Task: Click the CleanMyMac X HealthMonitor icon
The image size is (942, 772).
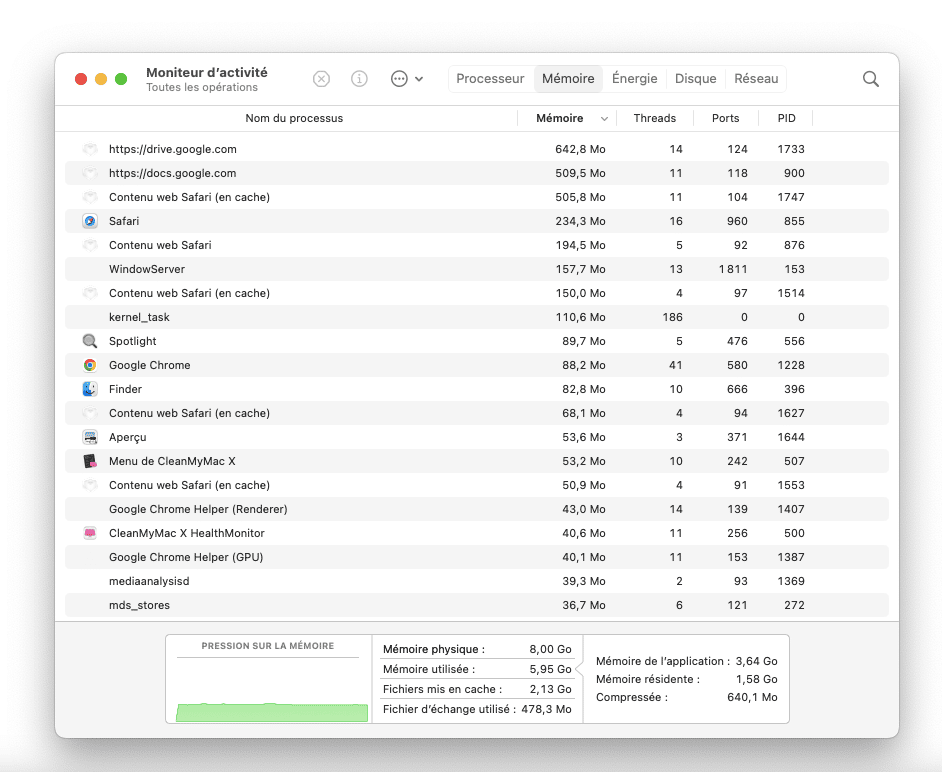Action: pos(90,533)
